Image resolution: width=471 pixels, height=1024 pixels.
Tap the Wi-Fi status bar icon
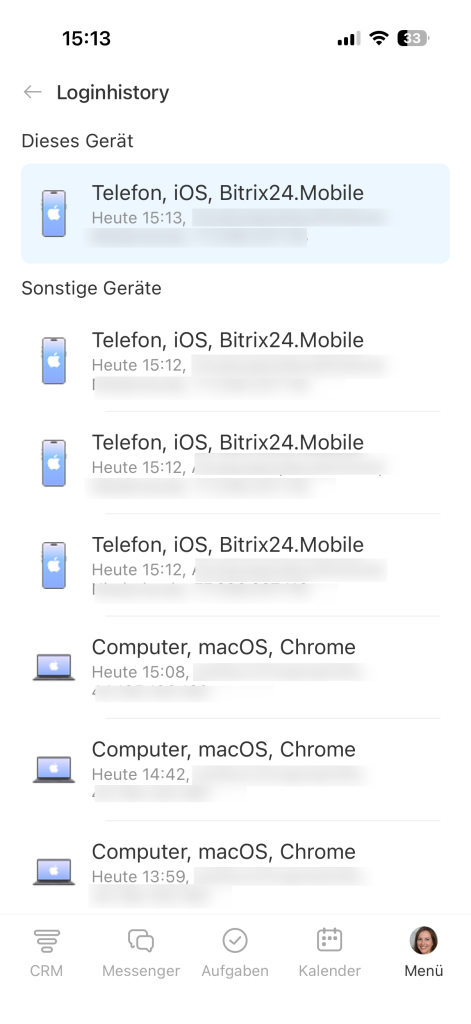click(x=378, y=38)
